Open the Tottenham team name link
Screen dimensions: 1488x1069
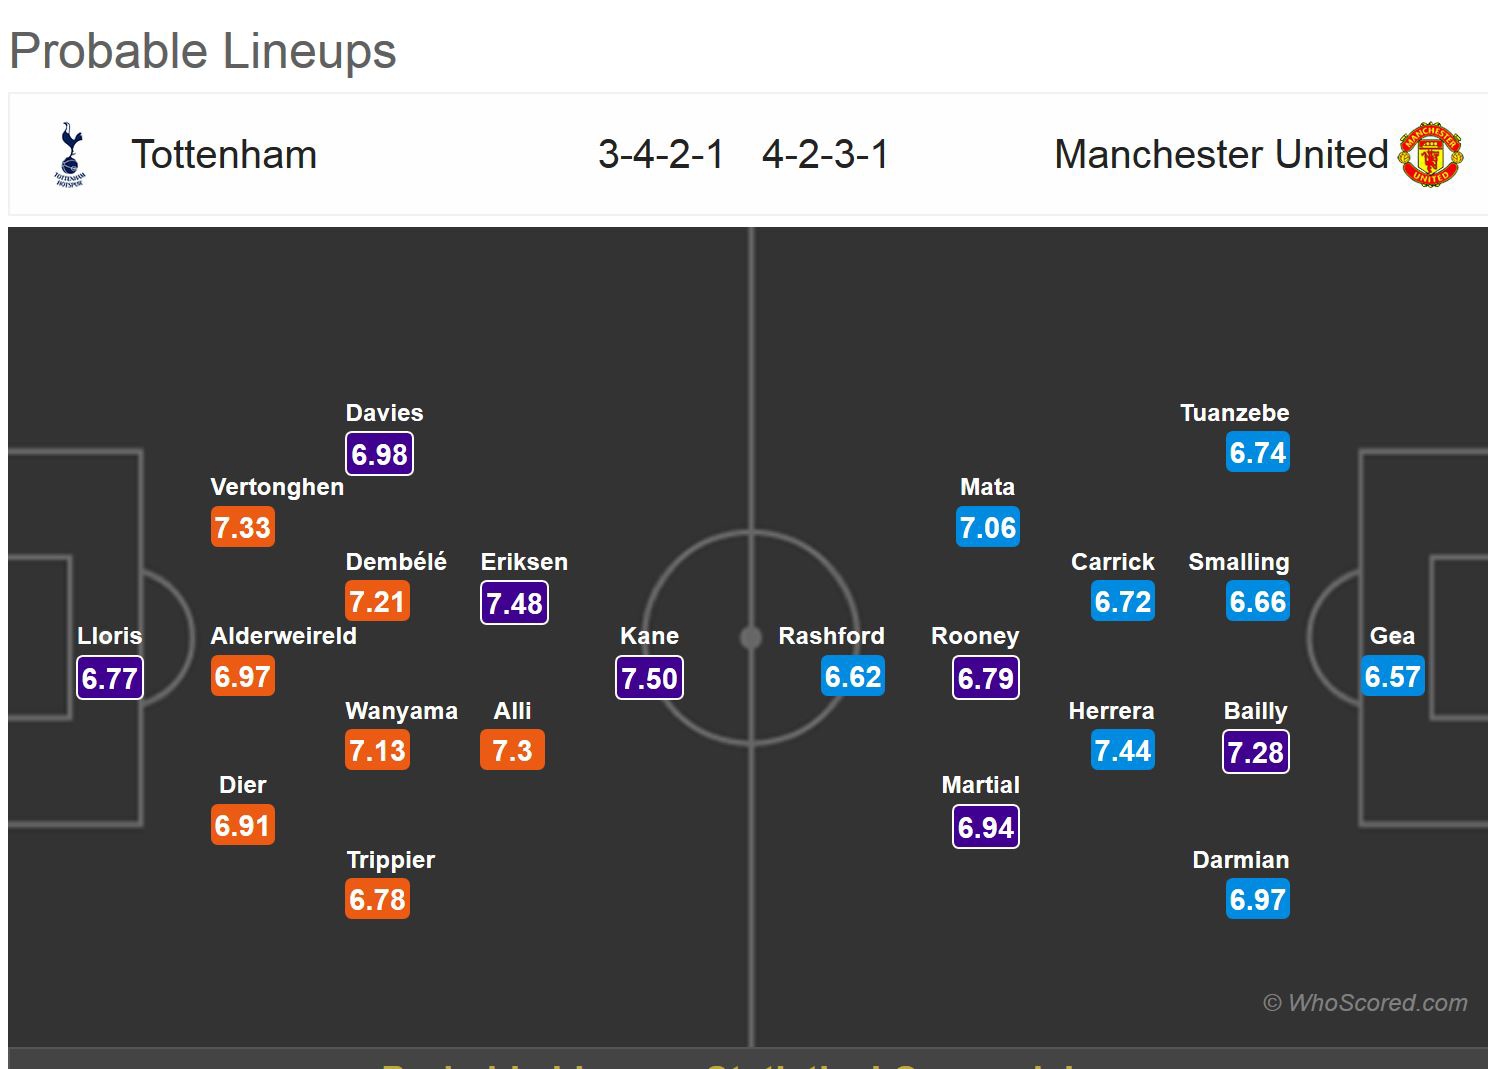tap(224, 155)
